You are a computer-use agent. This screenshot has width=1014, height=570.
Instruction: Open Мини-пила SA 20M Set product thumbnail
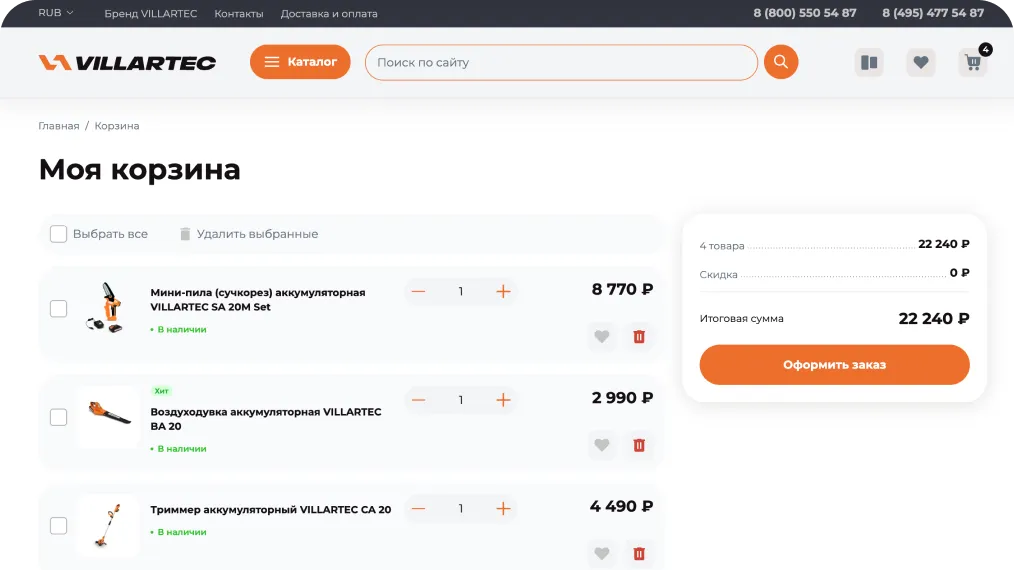(x=107, y=308)
